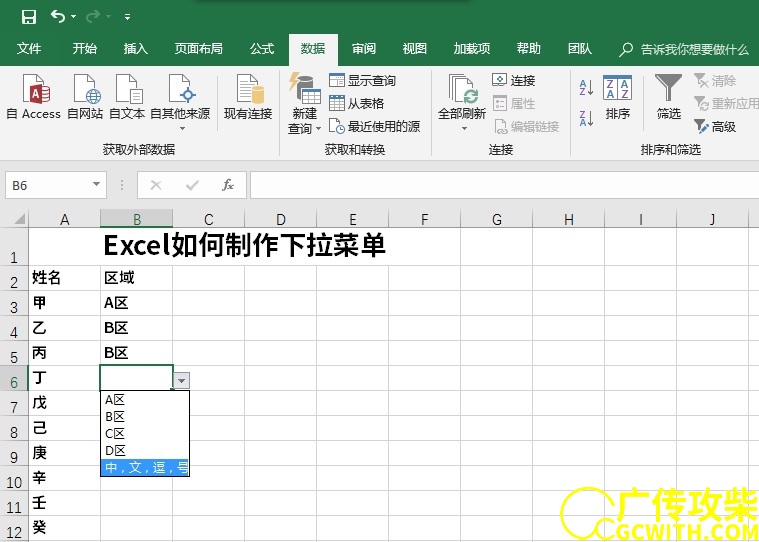Click the sort ascending A to Z icon
Image resolution: width=759 pixels, height=542 pixels.
586,88
